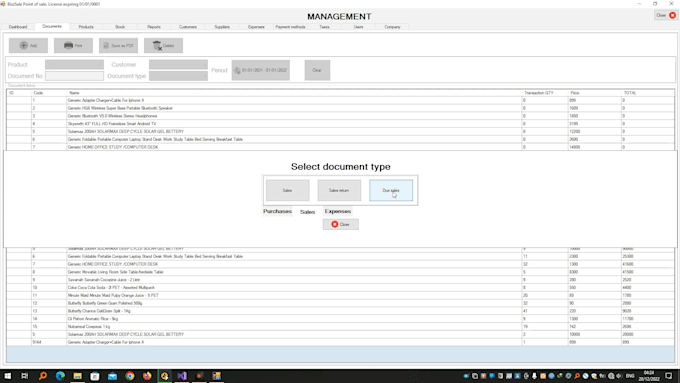Open Visual Studio from taskbar
Image resolution: width=680 pixels, height=383 pixels.
click(x=182, y=376)
